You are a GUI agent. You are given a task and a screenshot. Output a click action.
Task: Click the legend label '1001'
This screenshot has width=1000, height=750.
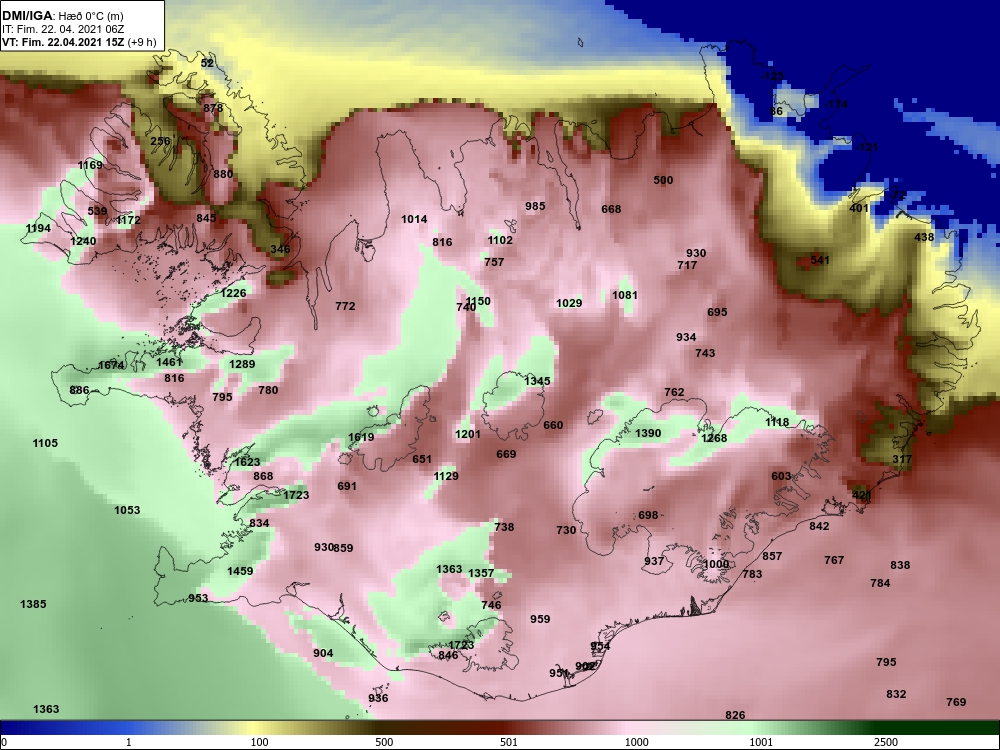pyautogui.click(x=761, y=742)
